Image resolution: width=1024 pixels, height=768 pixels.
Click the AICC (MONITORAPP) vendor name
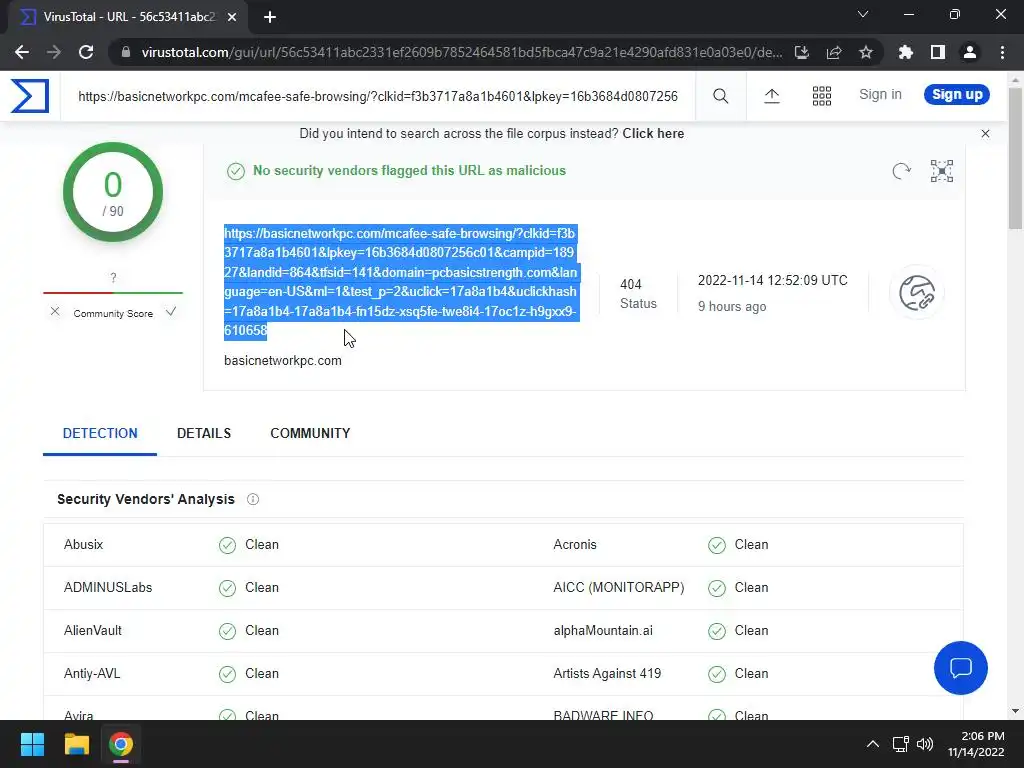tap(618, 588)
